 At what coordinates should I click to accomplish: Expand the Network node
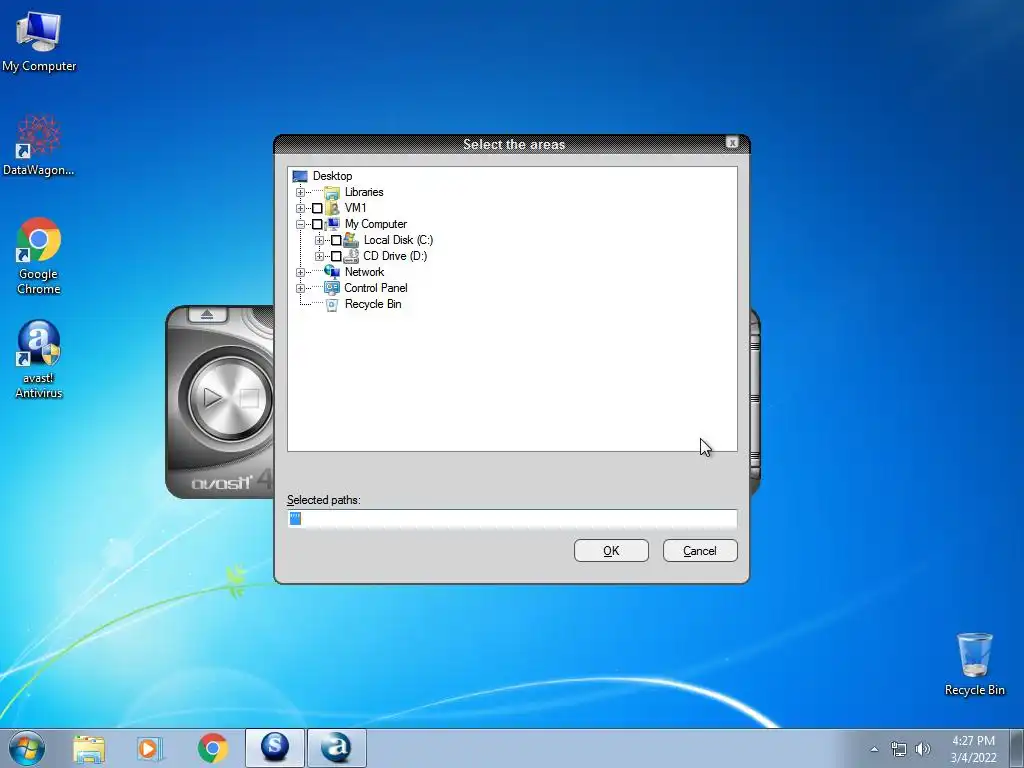coord(300,272)
